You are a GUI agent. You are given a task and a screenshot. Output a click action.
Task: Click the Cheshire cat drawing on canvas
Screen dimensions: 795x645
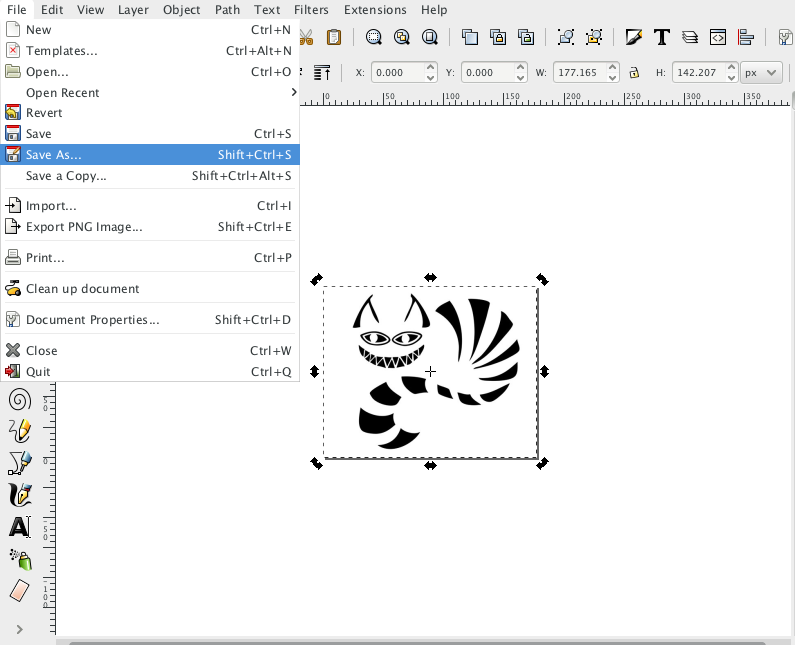click(x=436, y=373)
